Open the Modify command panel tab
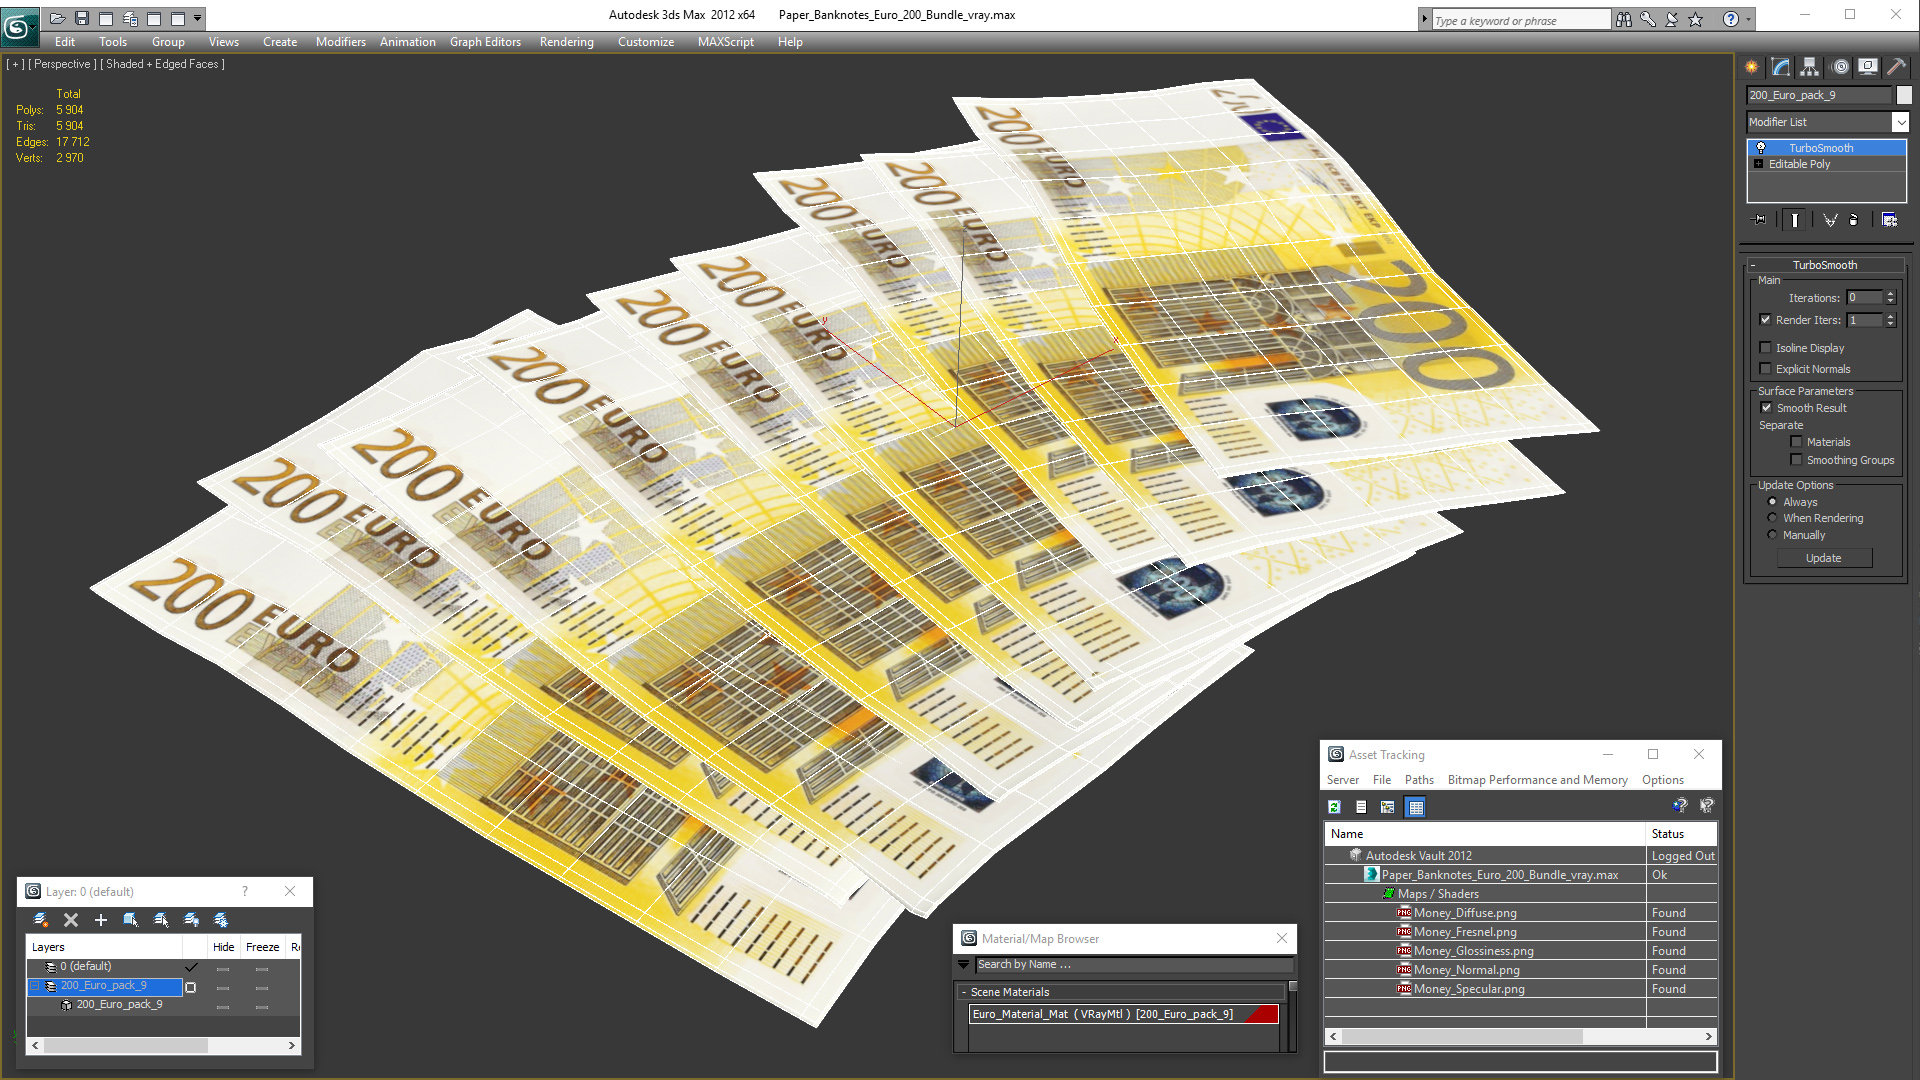The width and height of the screenshot is (1920, 1080). (1781, 67)
